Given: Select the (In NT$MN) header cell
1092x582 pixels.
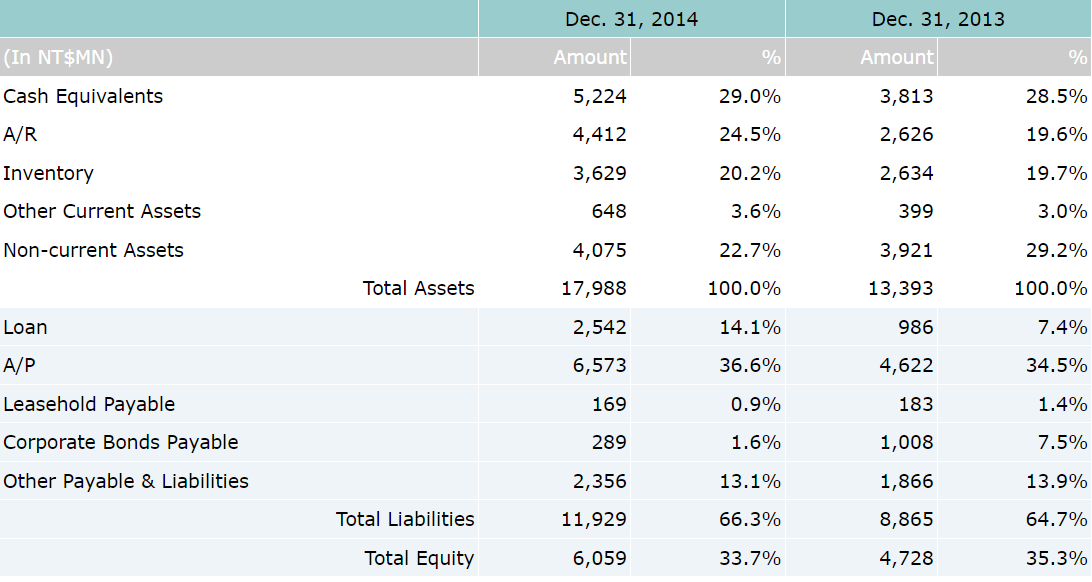Looking at the screenshot, I should pyautogui.click(x=58, y=58).
